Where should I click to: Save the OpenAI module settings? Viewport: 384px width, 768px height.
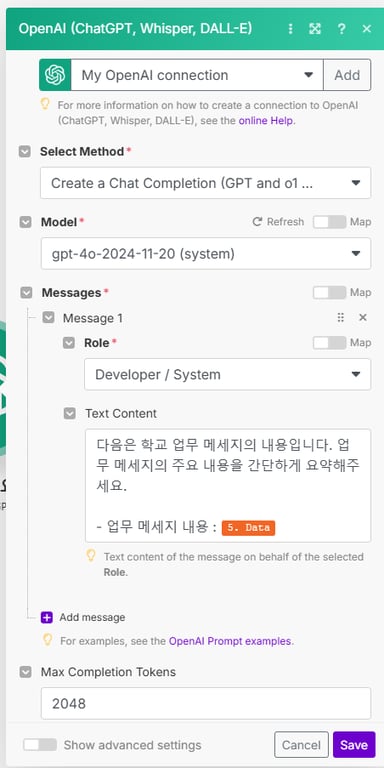click(x=354, y=745)
